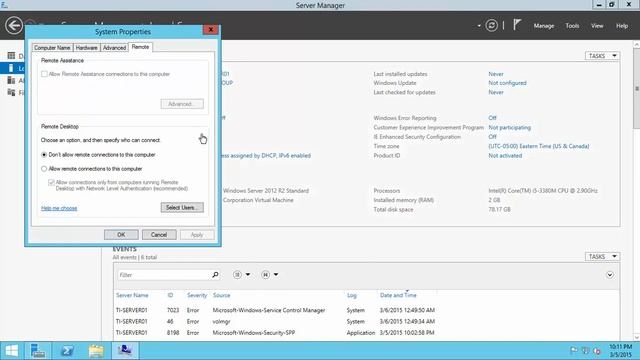Select the Remote tab
Screen dimensions: 640x360
(140, 47)
